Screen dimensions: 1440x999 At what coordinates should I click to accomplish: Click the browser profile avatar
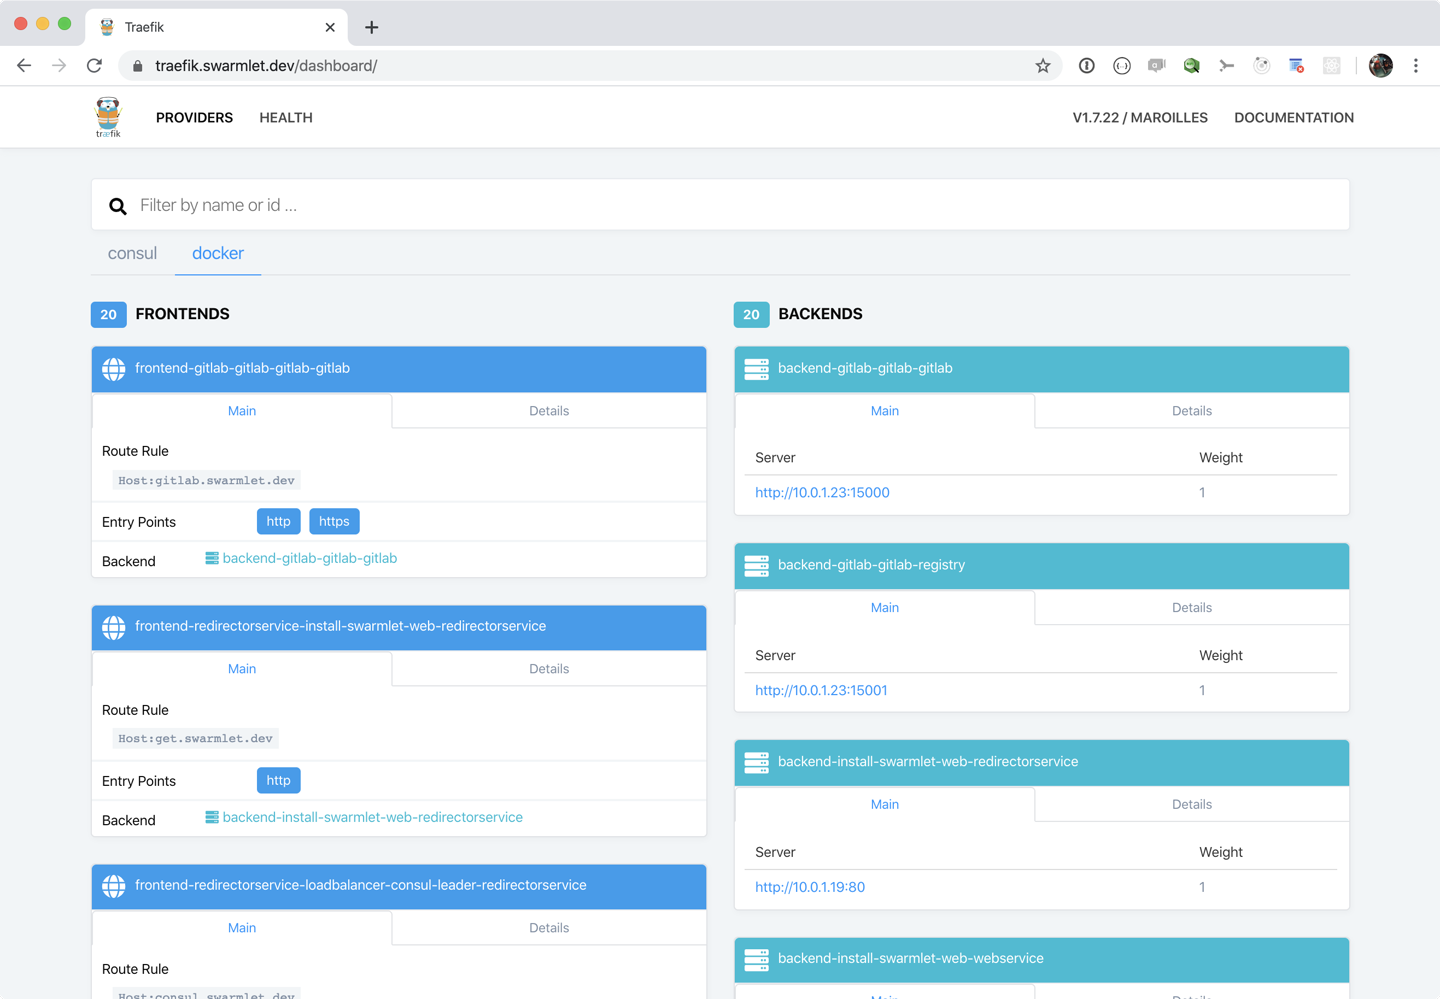coord(1380,66)
